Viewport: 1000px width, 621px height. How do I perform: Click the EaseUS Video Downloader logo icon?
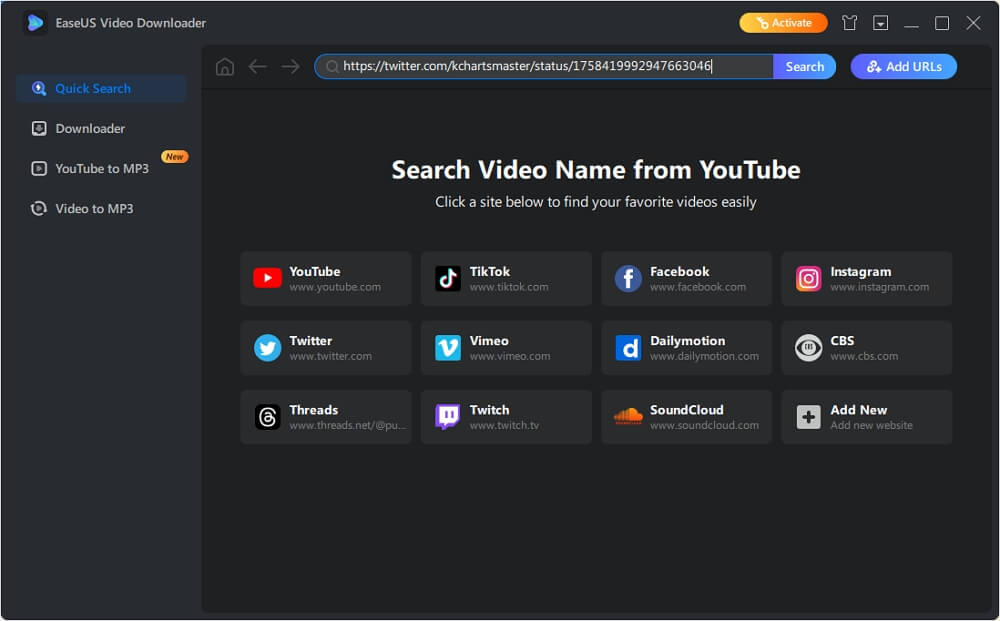coord(35,23)
